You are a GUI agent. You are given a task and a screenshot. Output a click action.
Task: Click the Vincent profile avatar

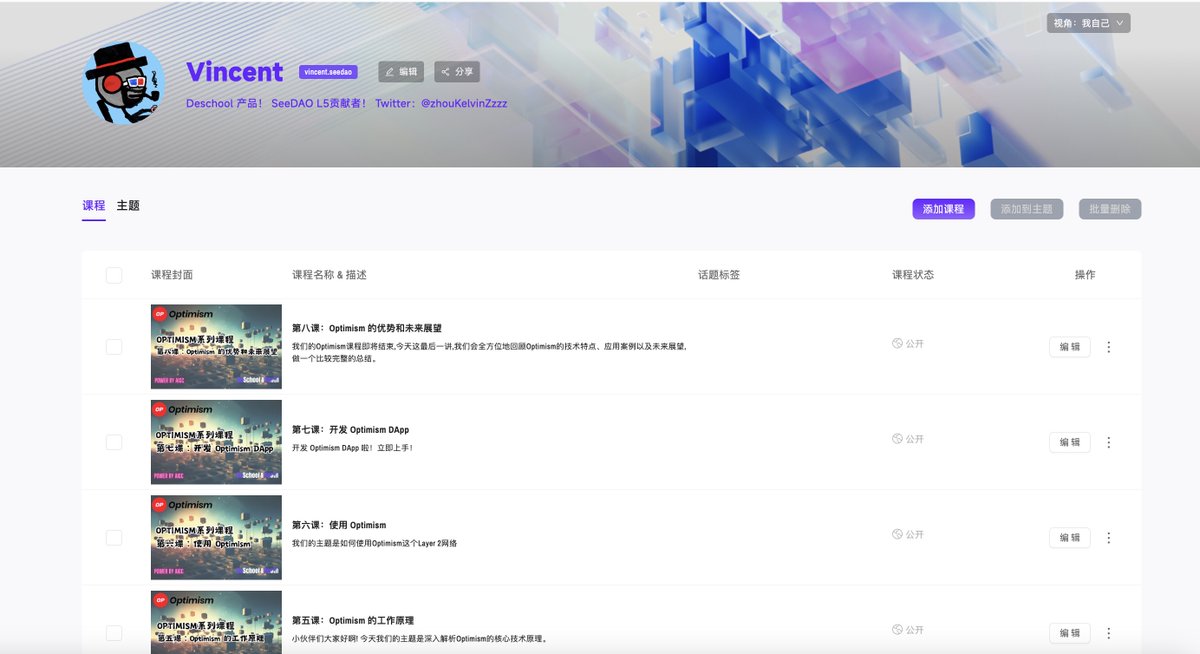[x=124, y=83]
